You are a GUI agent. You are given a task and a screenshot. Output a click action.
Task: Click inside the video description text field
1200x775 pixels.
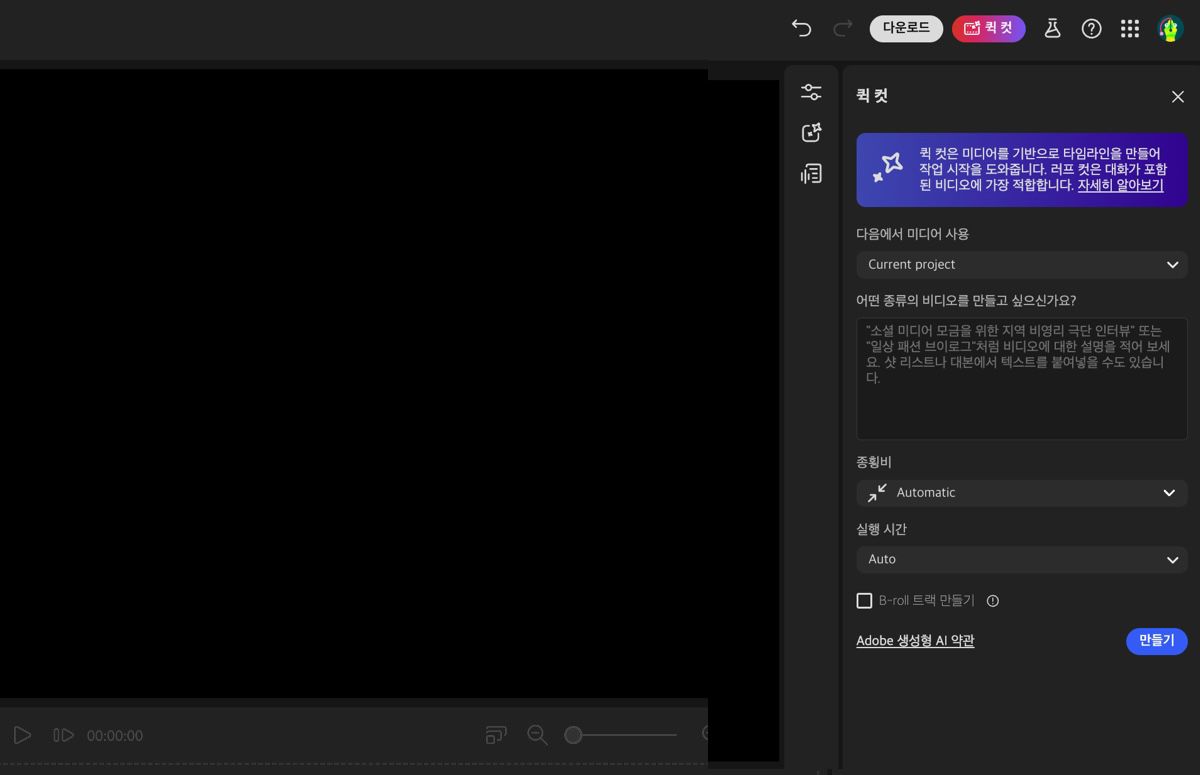[1021, 378]
